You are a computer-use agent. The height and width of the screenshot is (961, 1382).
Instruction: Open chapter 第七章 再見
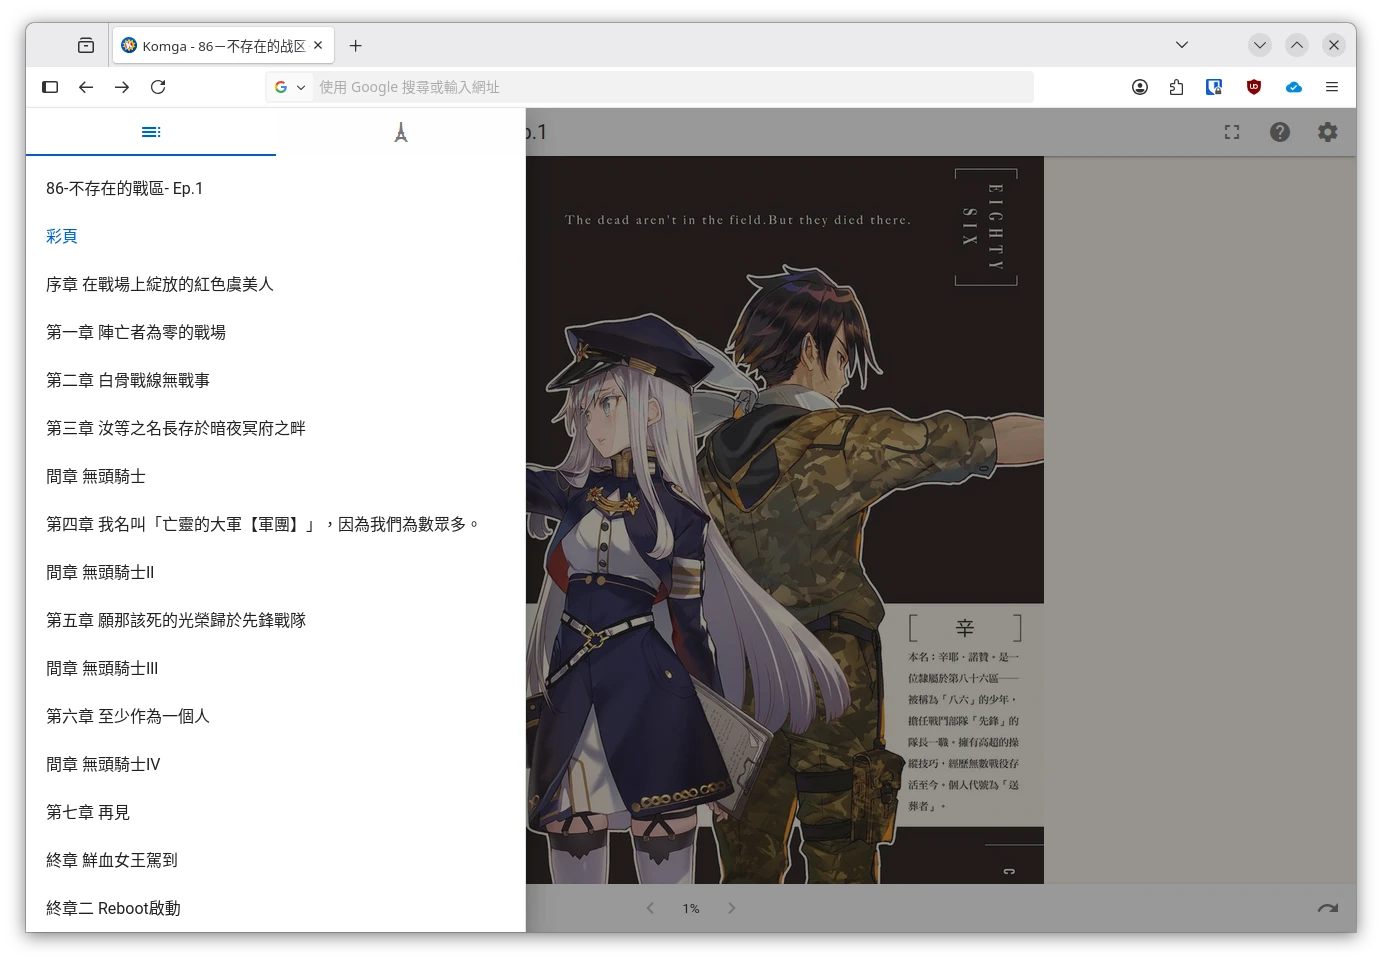point(88,812)
